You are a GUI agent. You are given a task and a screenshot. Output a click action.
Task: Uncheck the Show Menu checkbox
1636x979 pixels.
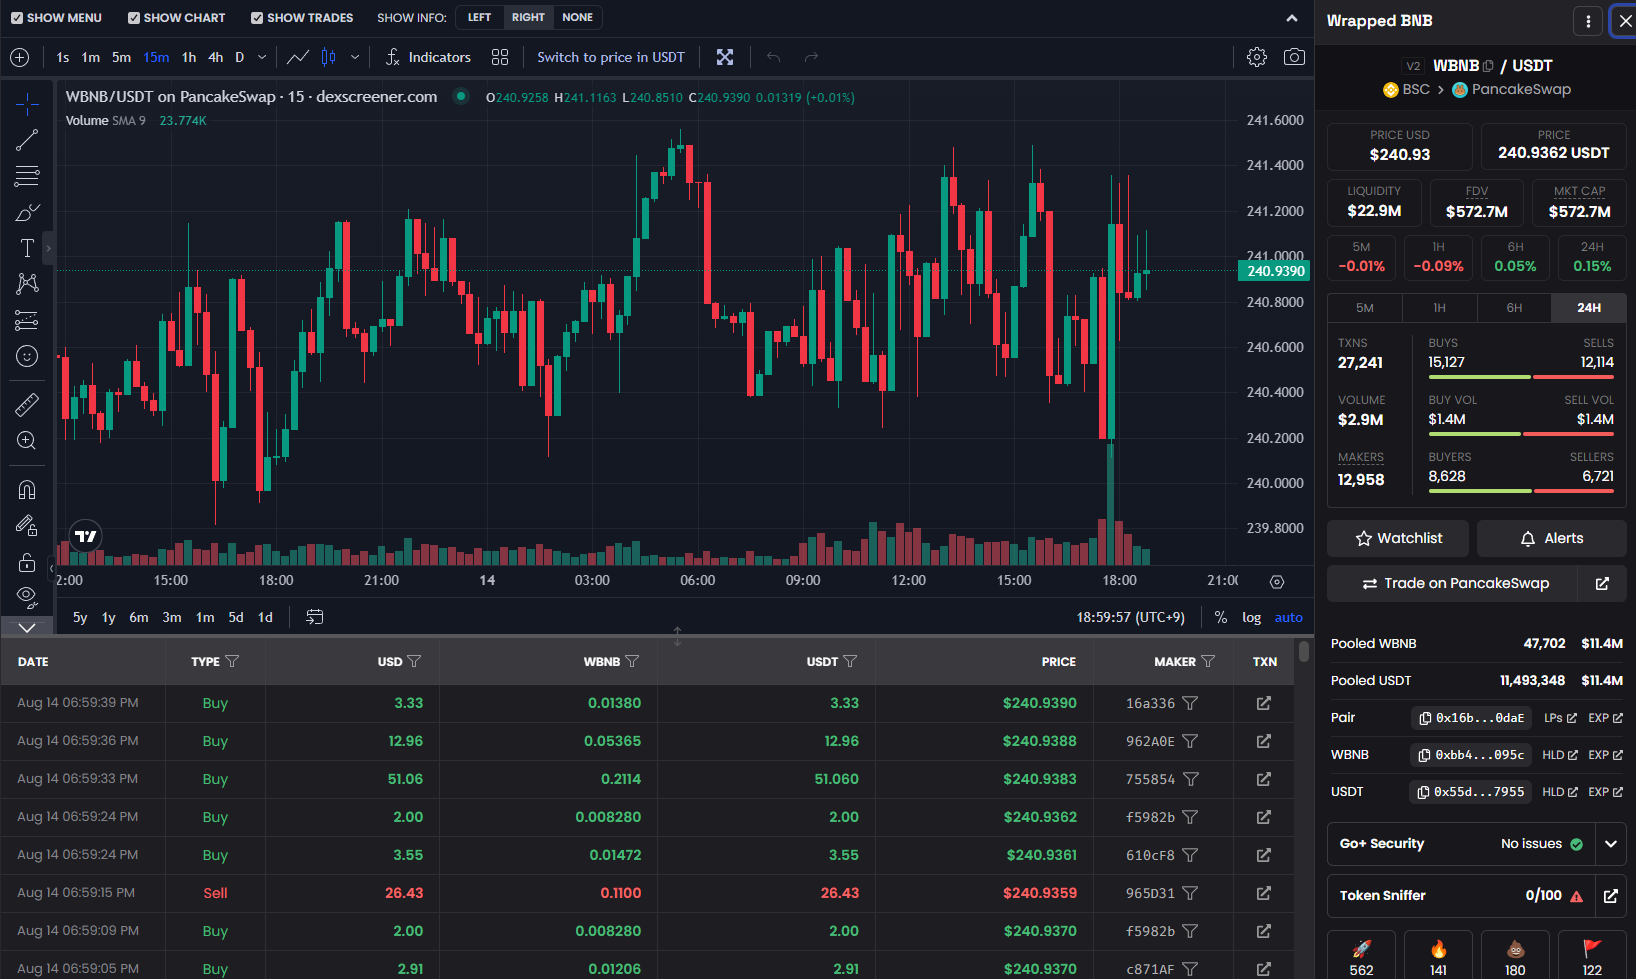tap(16, 18)
